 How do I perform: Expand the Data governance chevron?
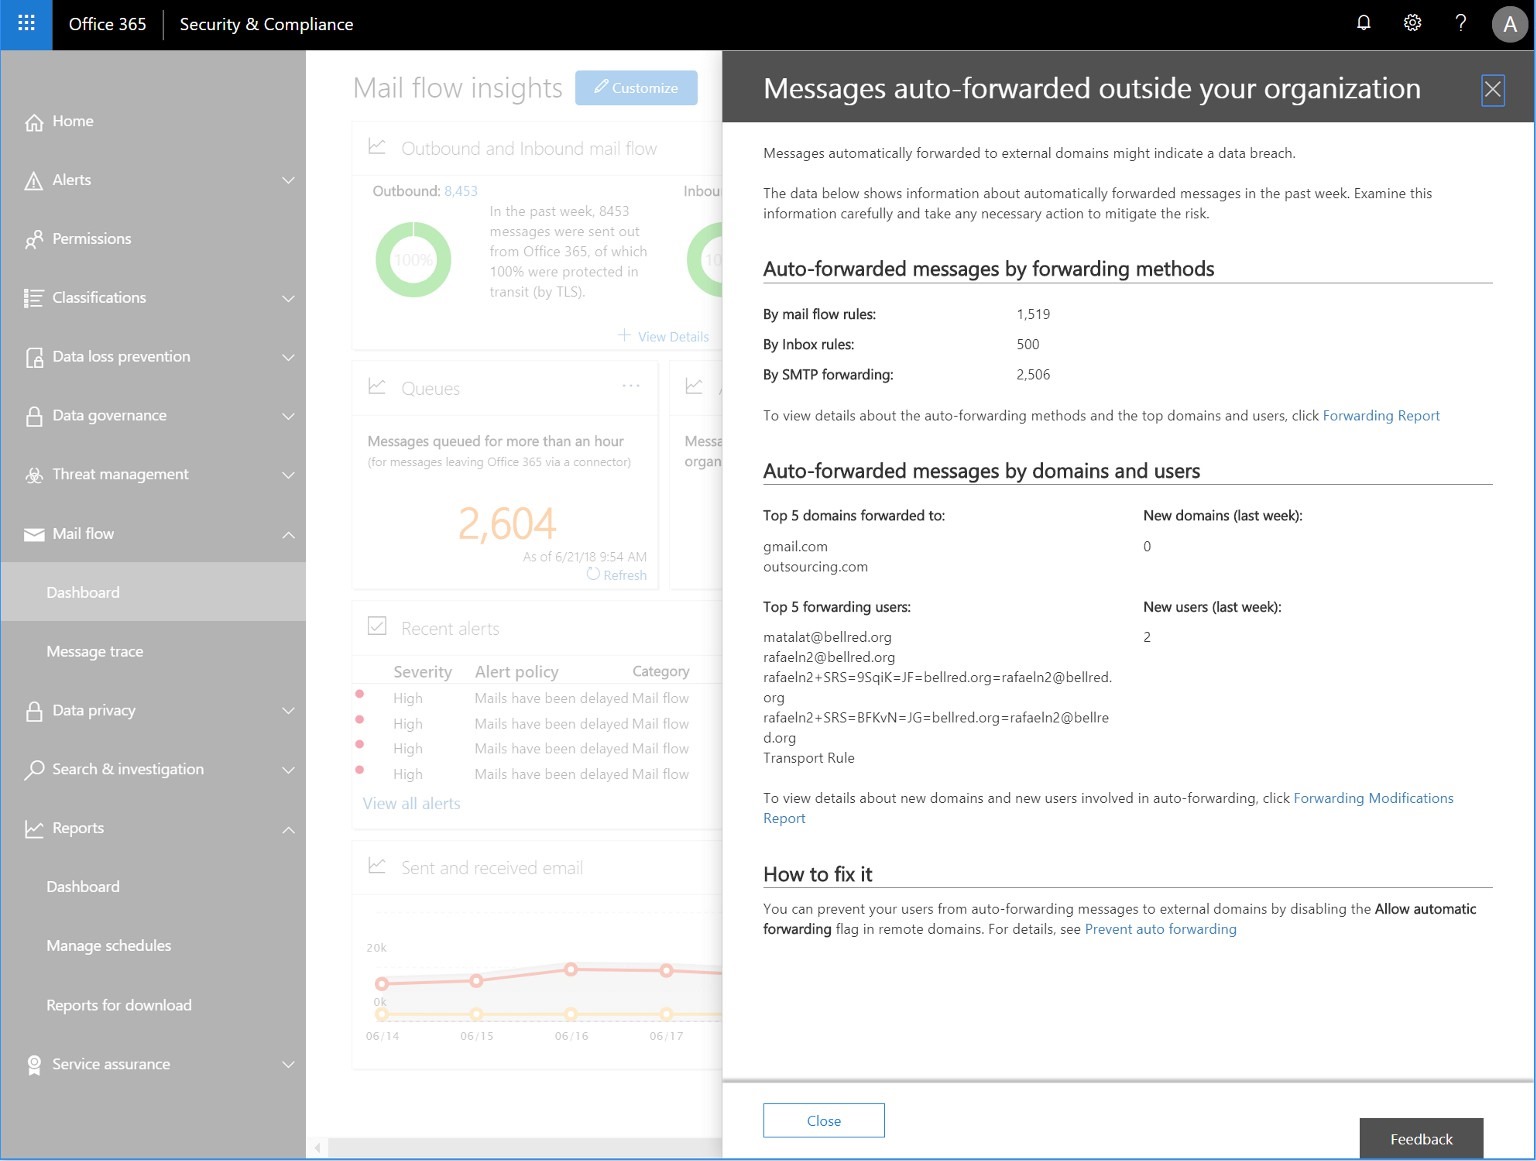pos(288,417)
